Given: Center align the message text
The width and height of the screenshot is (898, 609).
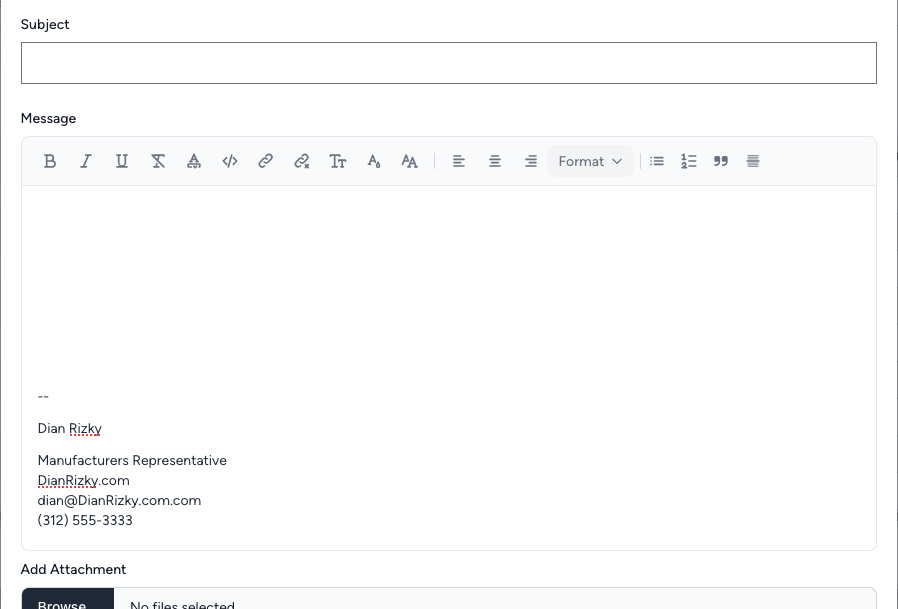Looking at the screenshot, I should coord(495,161).
